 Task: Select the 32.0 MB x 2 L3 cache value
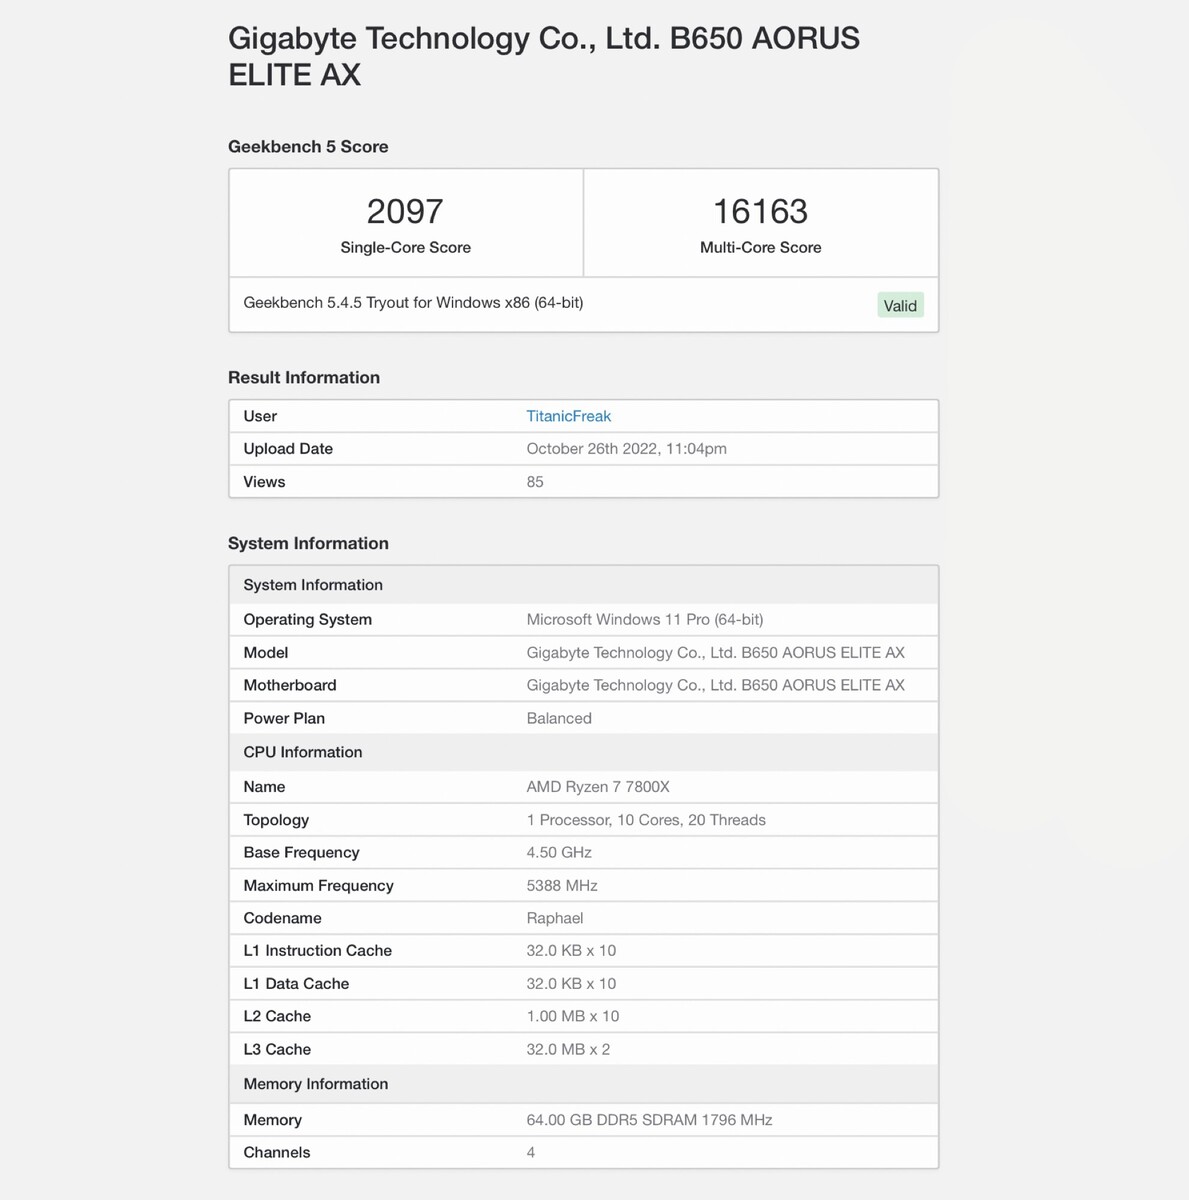(x=568, y=1050)
